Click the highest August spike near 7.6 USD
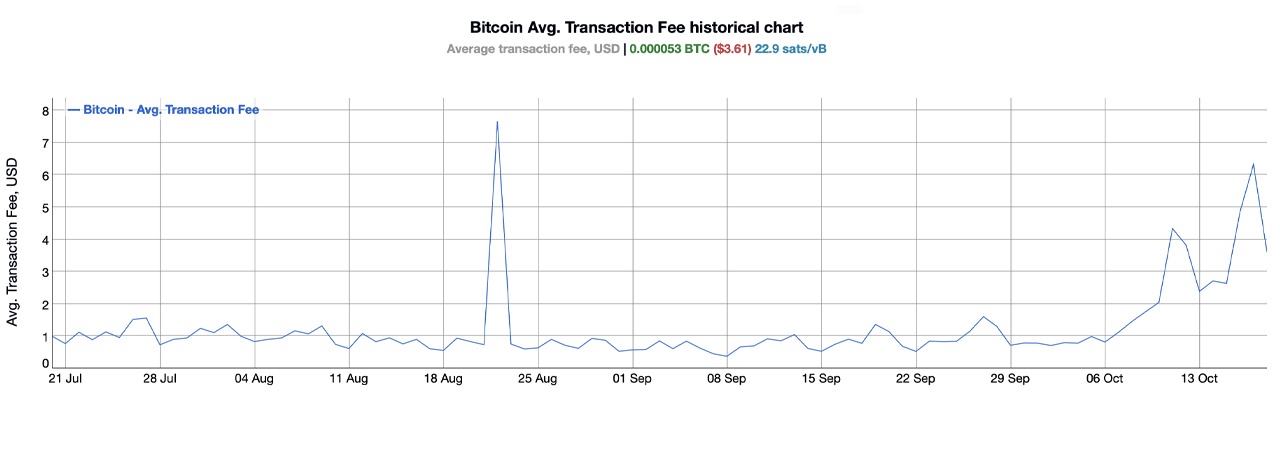1280x450 pixels. coord(497,122)
